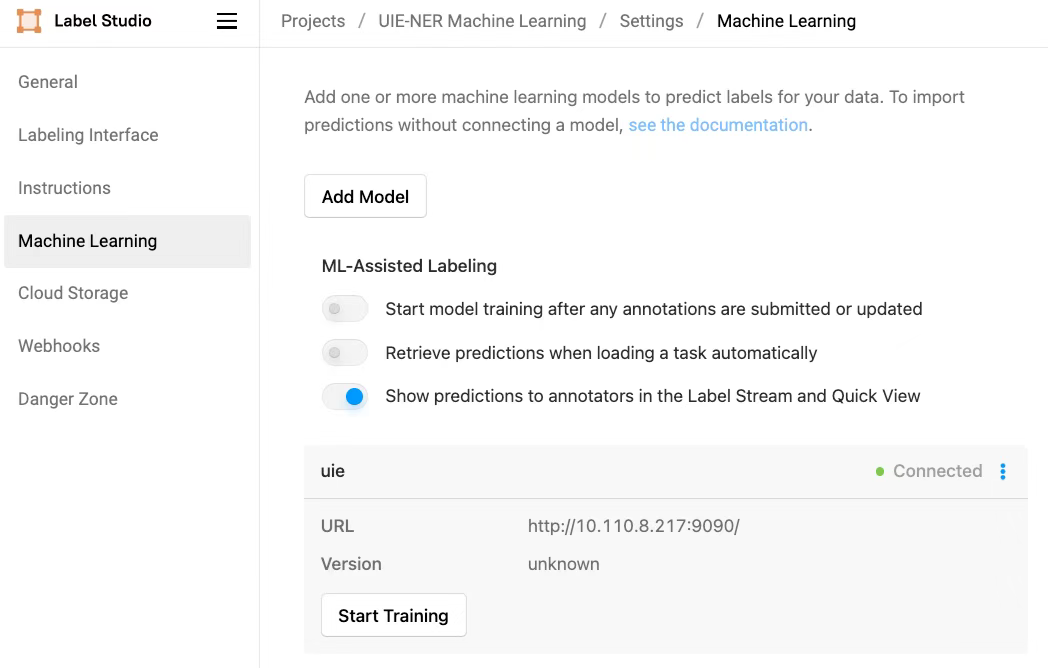Open the see the documentation link
The height and width of the screenshot is (668, 1048).
pyautogui.click(x=718, y=124)
